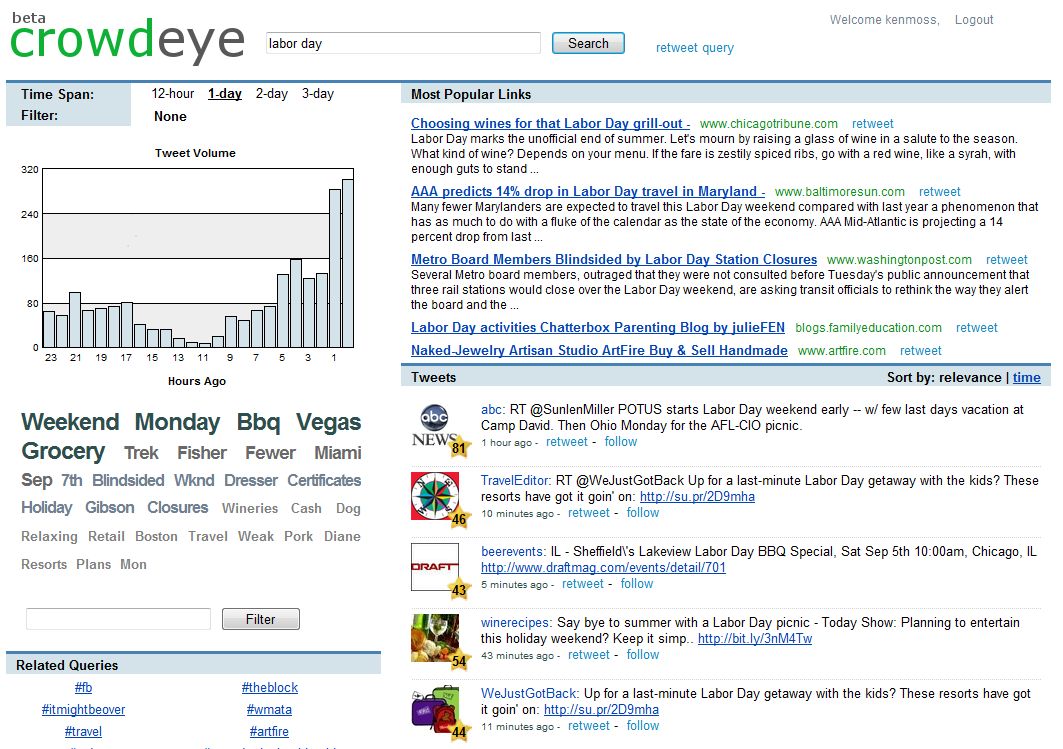This screenshot has height=749, width=1063.
Task: Click the Fisher tag
Action: pos(202,453)
